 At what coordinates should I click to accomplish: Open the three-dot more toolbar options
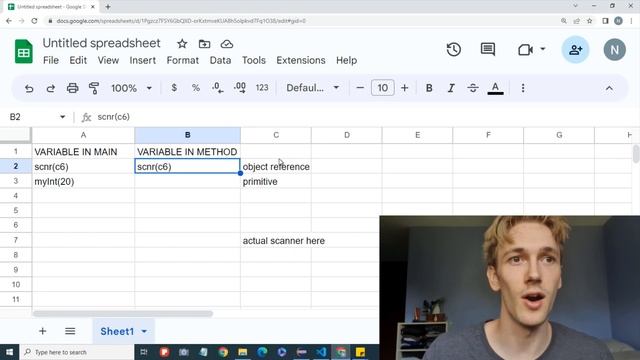point(523,88)
